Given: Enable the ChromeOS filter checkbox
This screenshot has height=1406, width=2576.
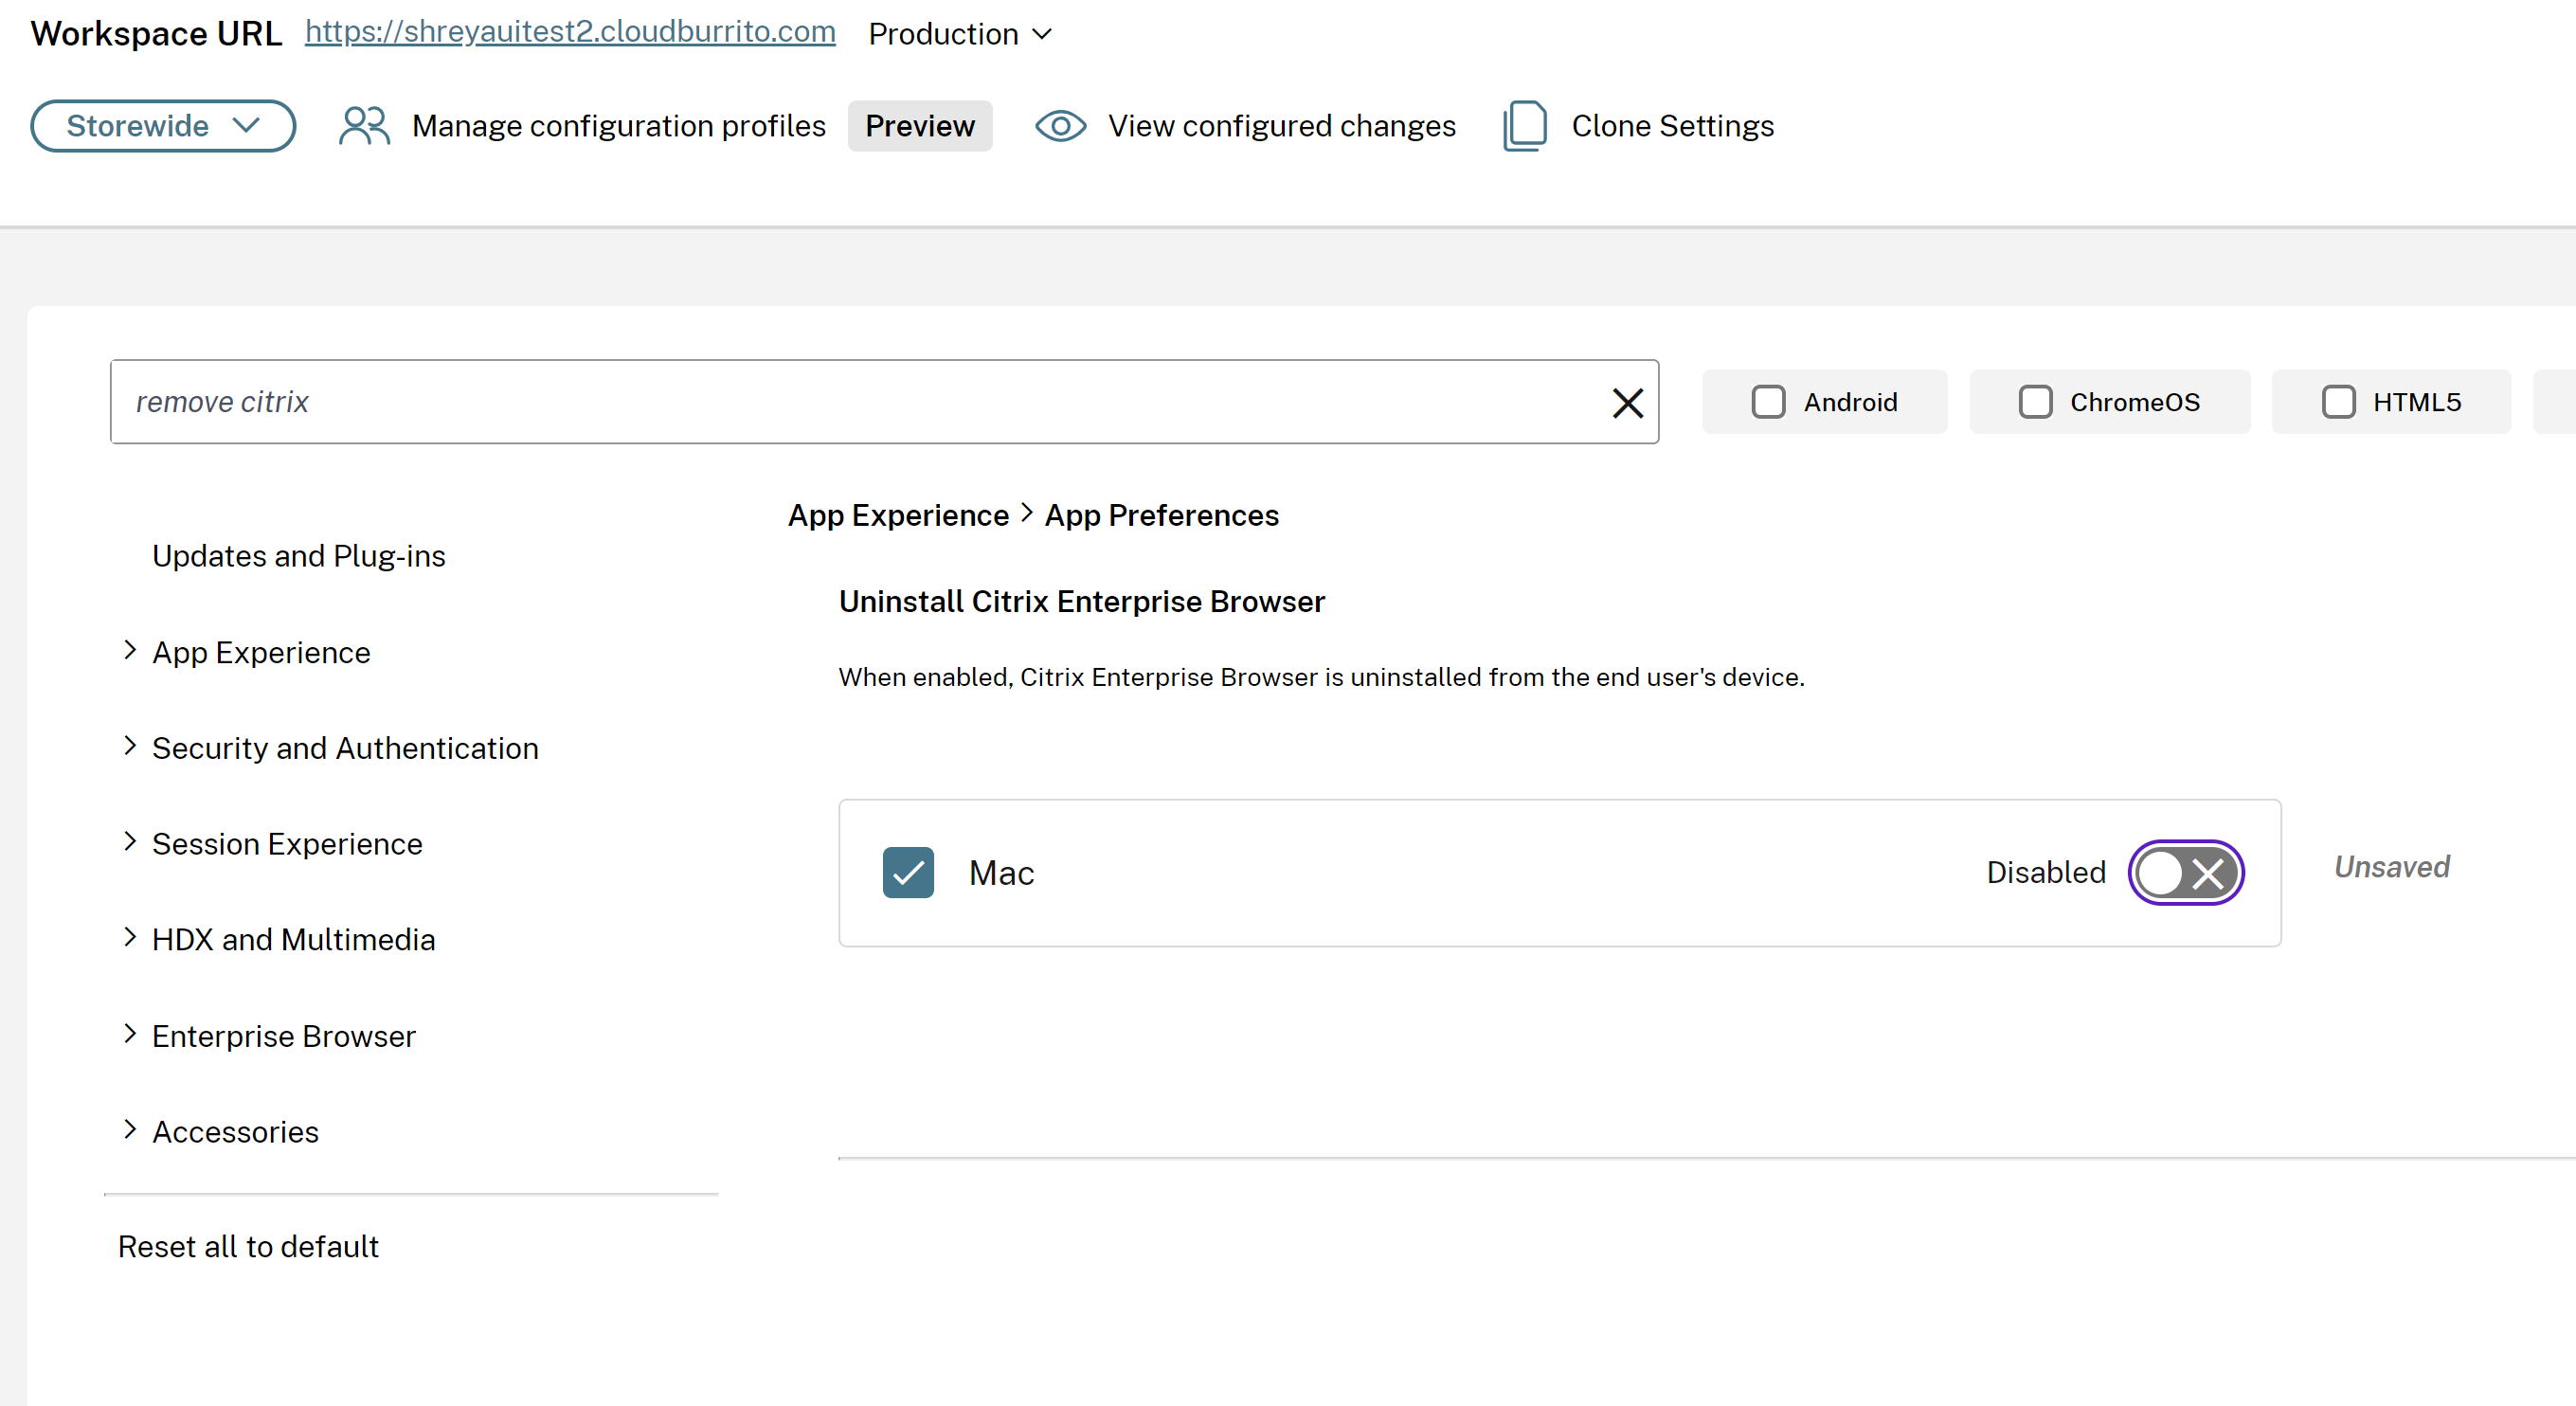Looking at the screenshot, I should click(2035, 402).
